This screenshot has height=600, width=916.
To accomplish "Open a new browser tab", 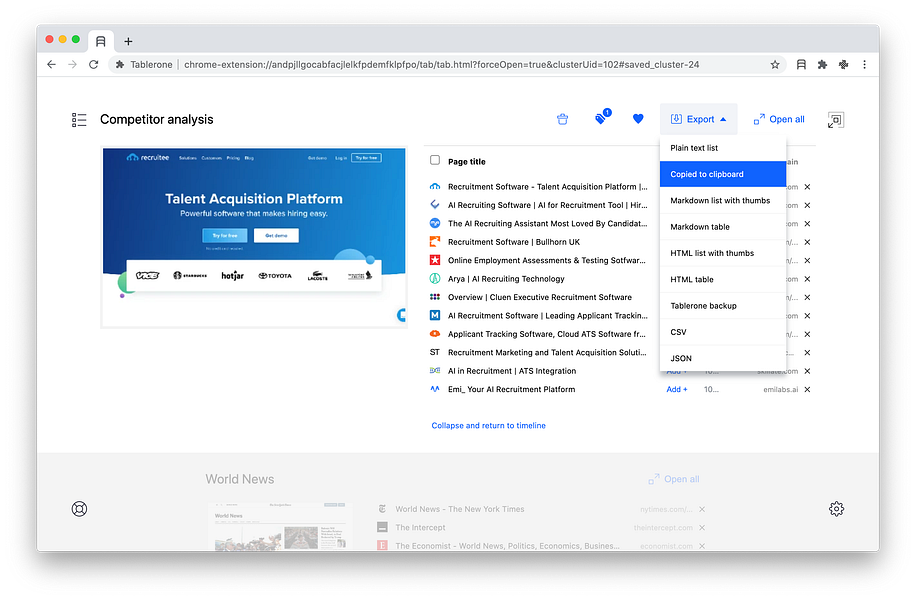I will [128, 41].
